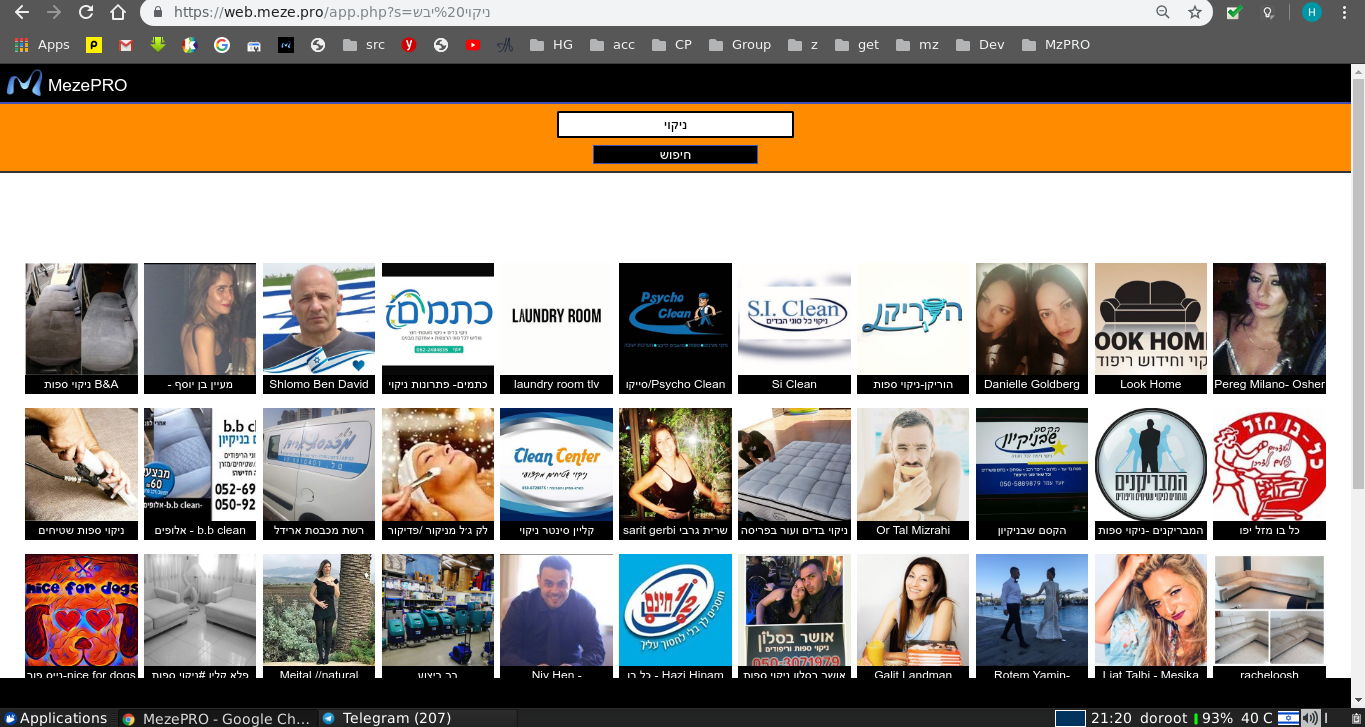Bookmark this page with the star
Viewport: 1365px width, 727px height.
(1195, 12)
